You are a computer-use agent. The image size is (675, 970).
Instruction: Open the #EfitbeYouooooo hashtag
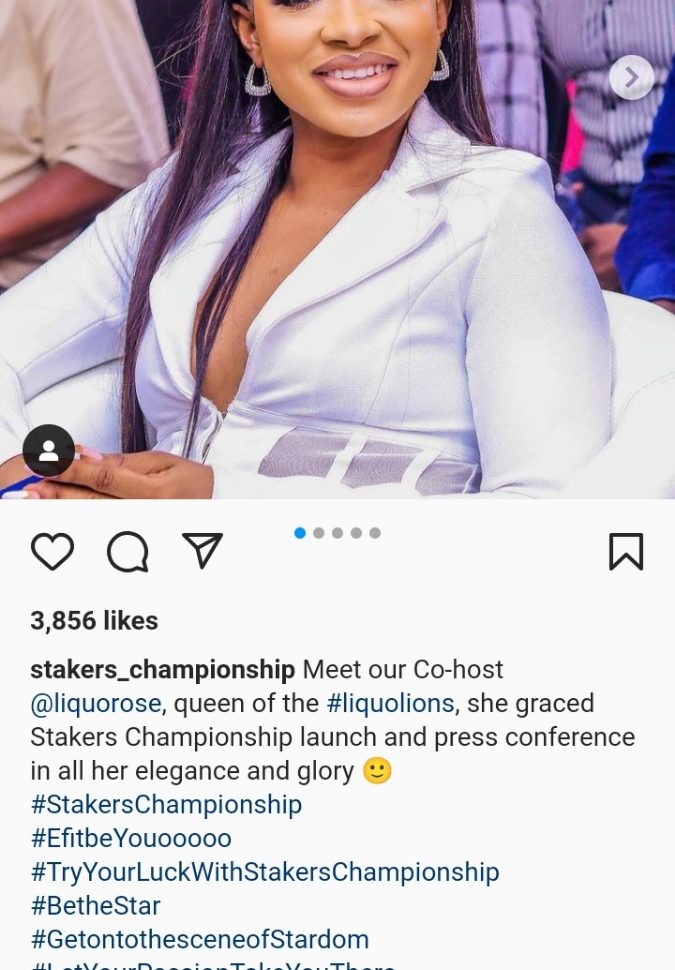point(131,838)
